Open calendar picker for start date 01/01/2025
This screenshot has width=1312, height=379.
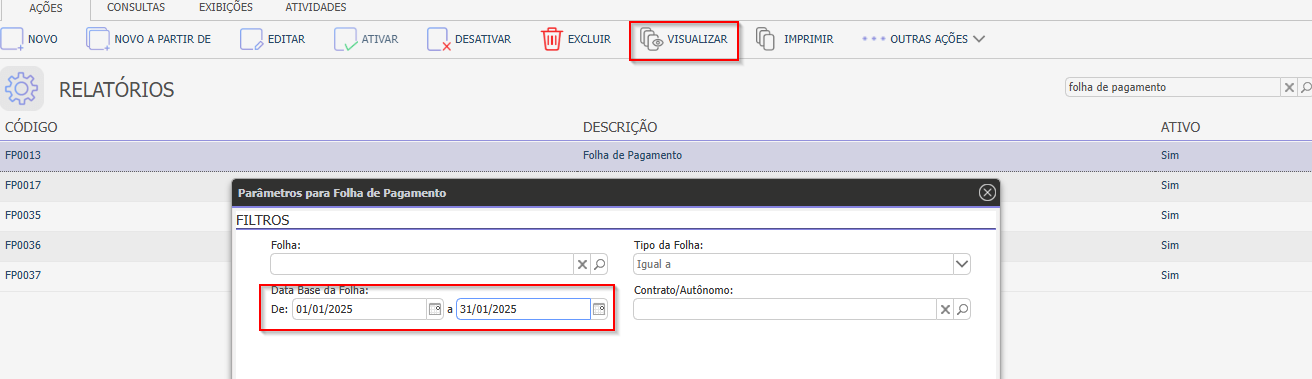435,309
